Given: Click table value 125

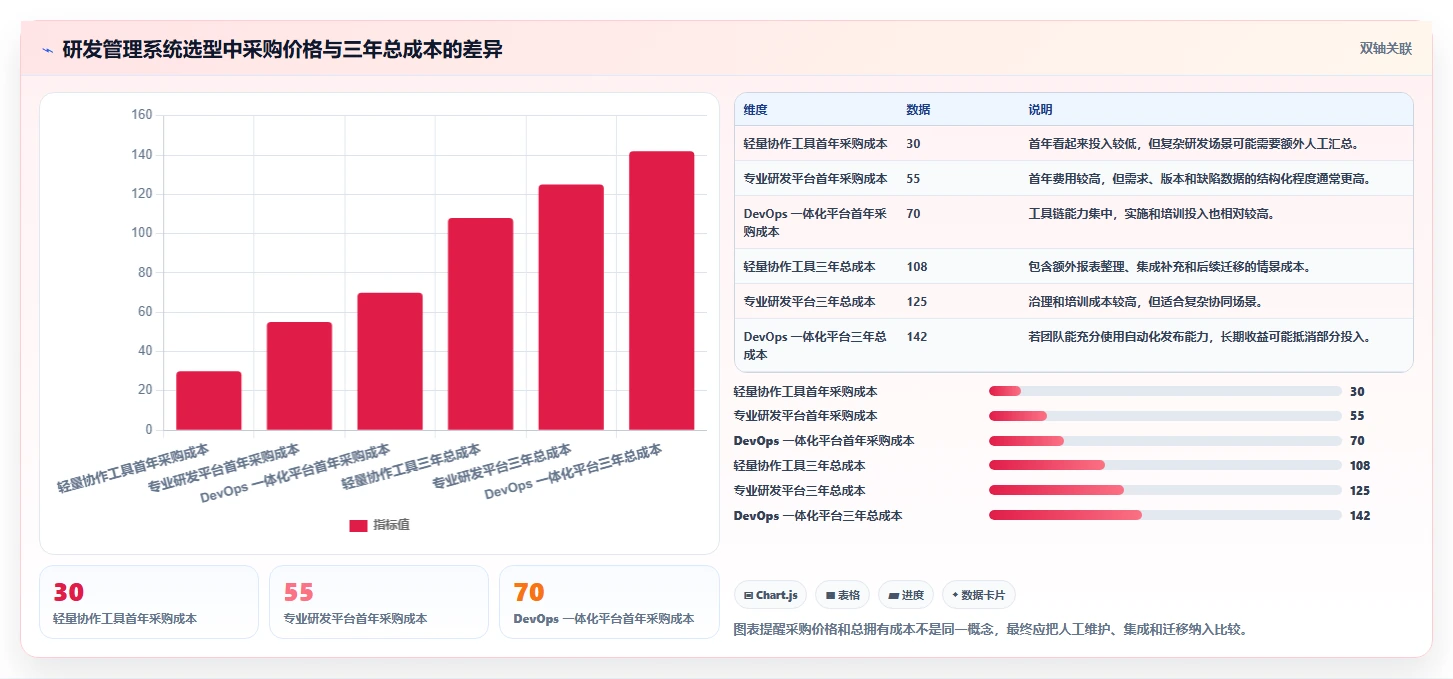Looking at the screenshot, I should pyautogui.click(x=917, y=302).
